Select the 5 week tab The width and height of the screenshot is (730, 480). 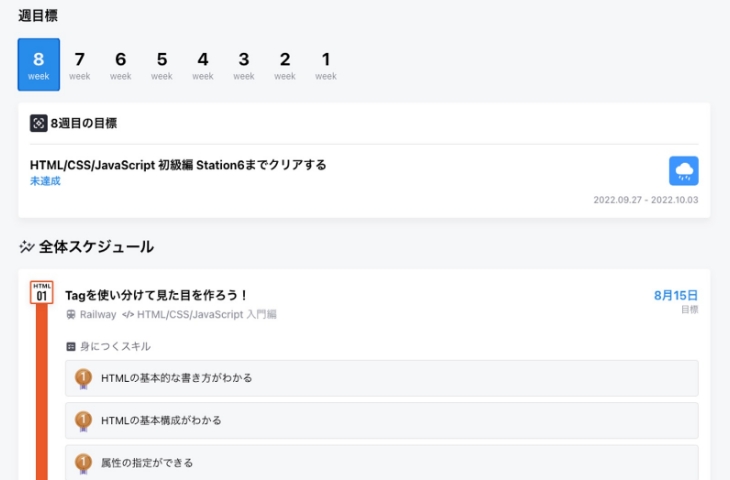click(x=162, y=64)
